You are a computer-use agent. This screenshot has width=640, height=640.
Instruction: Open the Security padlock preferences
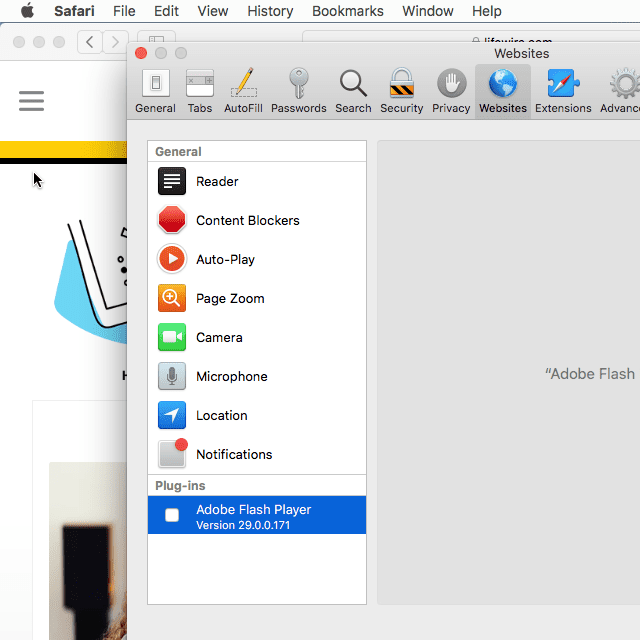pos(401,91)
